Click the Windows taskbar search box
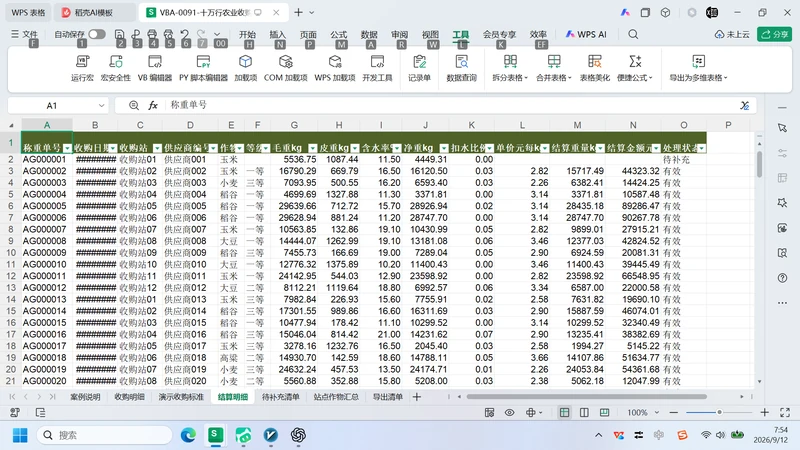Viewport: 800px width, 450px height. click(105, 435)
